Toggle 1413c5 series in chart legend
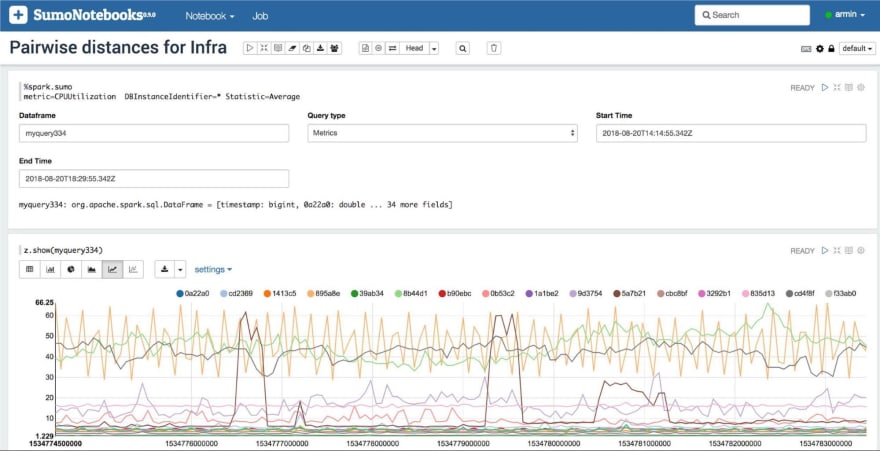 pos(280,293)
